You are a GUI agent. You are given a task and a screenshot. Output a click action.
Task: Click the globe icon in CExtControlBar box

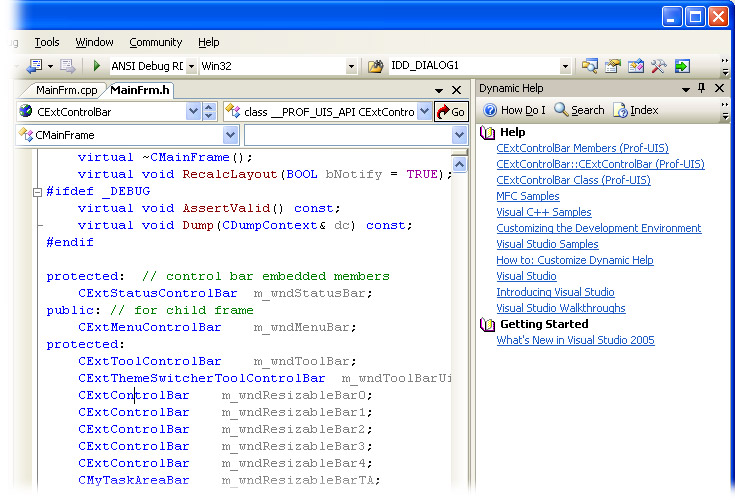[26, 111]
